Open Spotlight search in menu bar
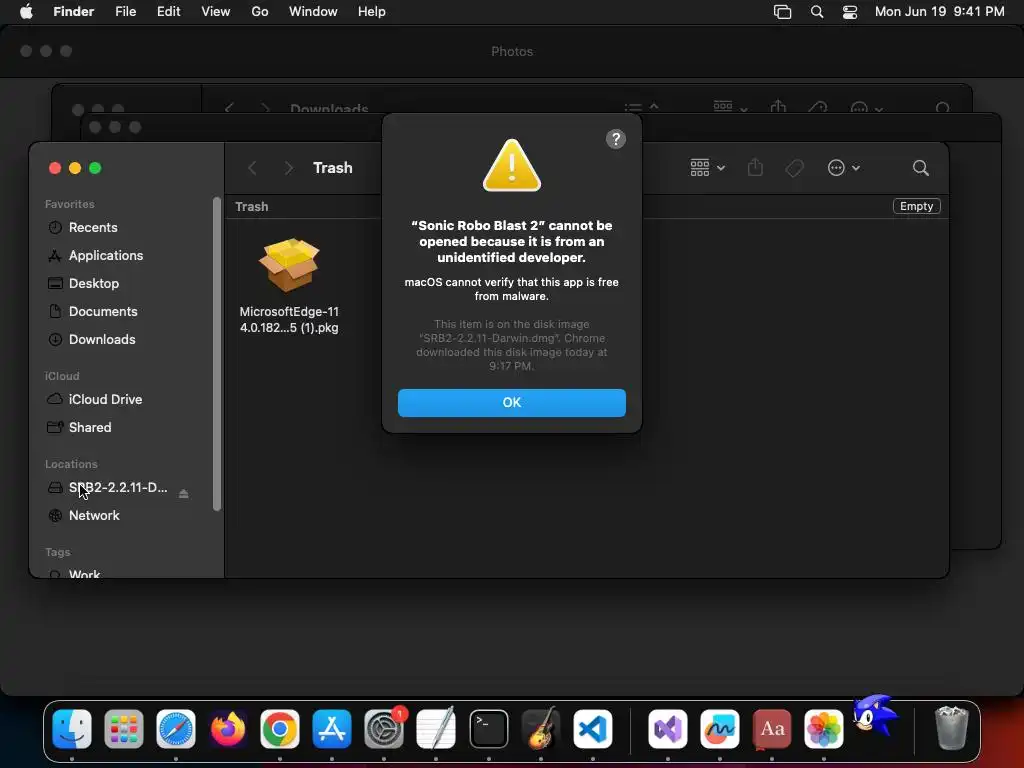1024x768 pixels. tap(816, 12)
